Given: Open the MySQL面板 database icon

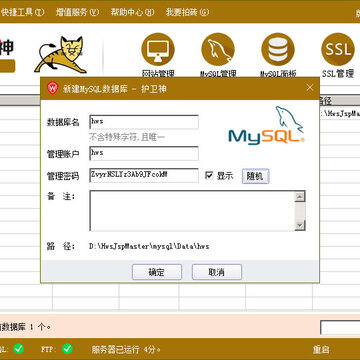Looking at the screenshot, I should tap(278, 50).
